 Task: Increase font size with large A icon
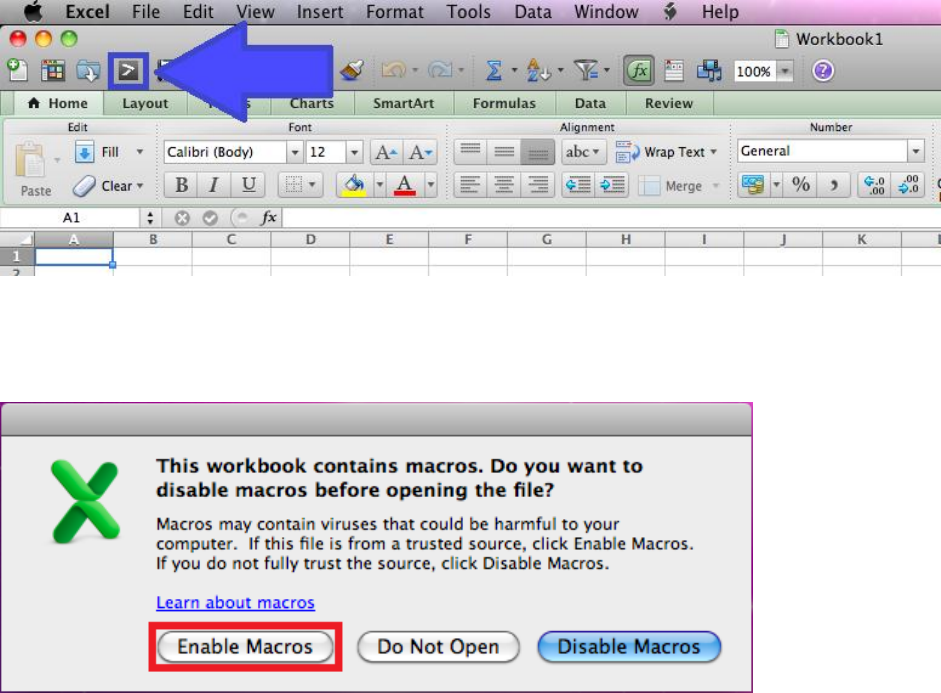tap(386, 152)
